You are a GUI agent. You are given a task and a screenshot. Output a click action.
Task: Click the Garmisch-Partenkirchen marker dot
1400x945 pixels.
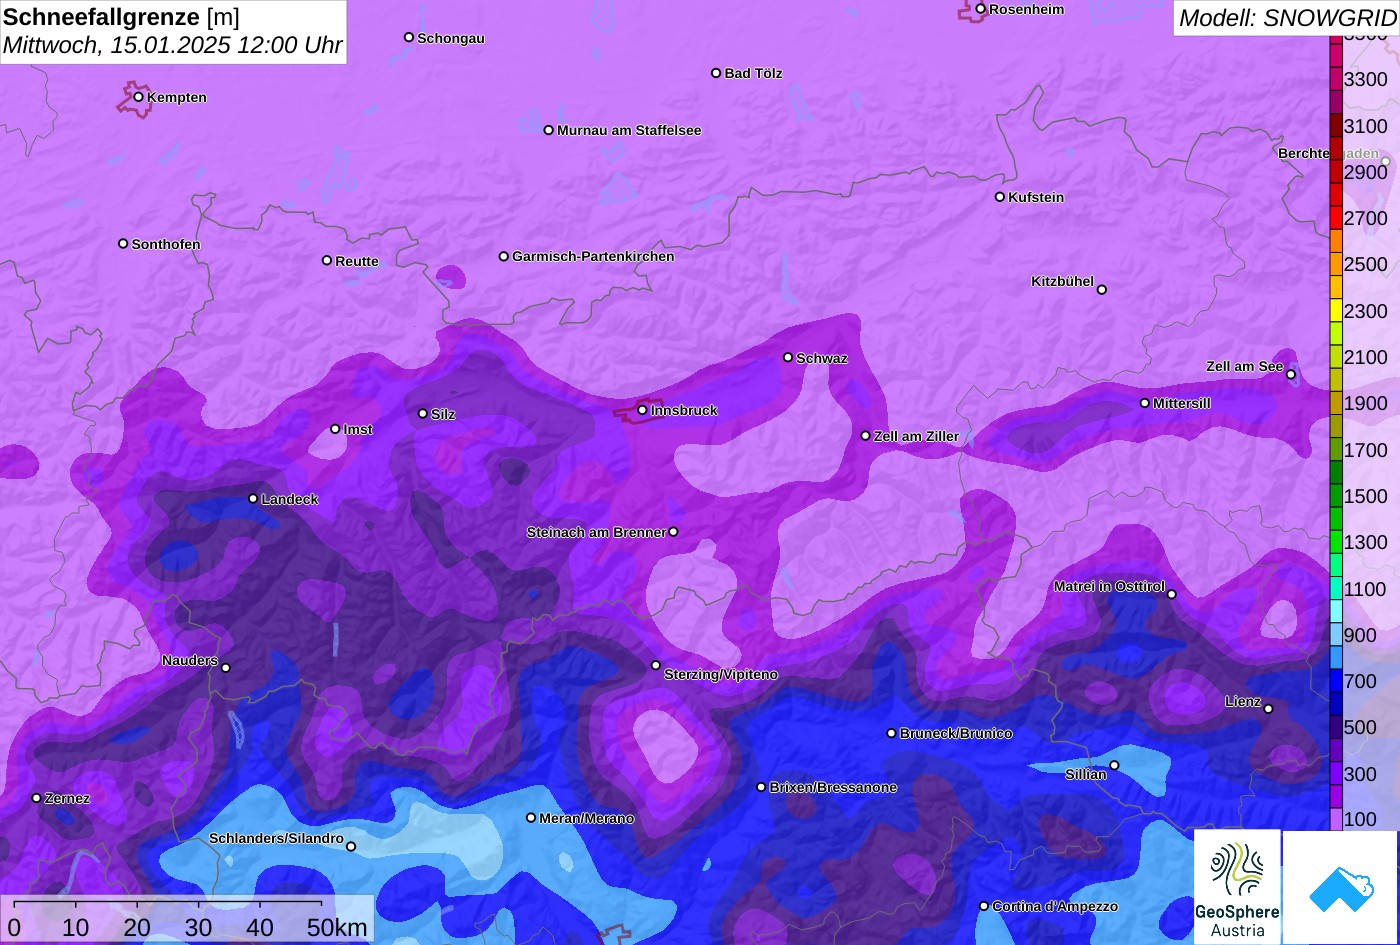504,256
